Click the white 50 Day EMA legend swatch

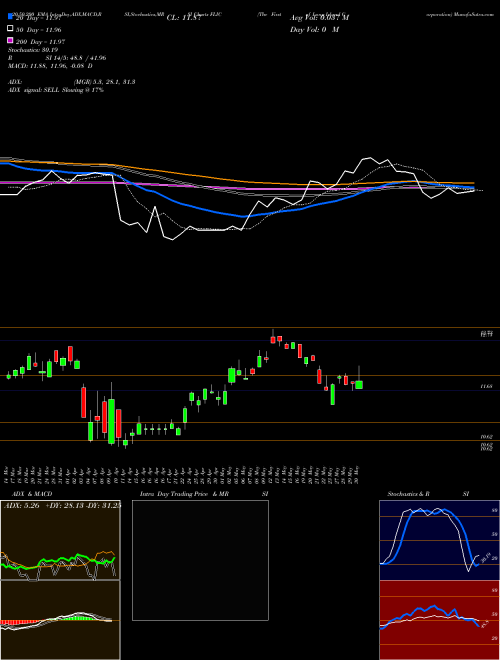coord(10,29)
